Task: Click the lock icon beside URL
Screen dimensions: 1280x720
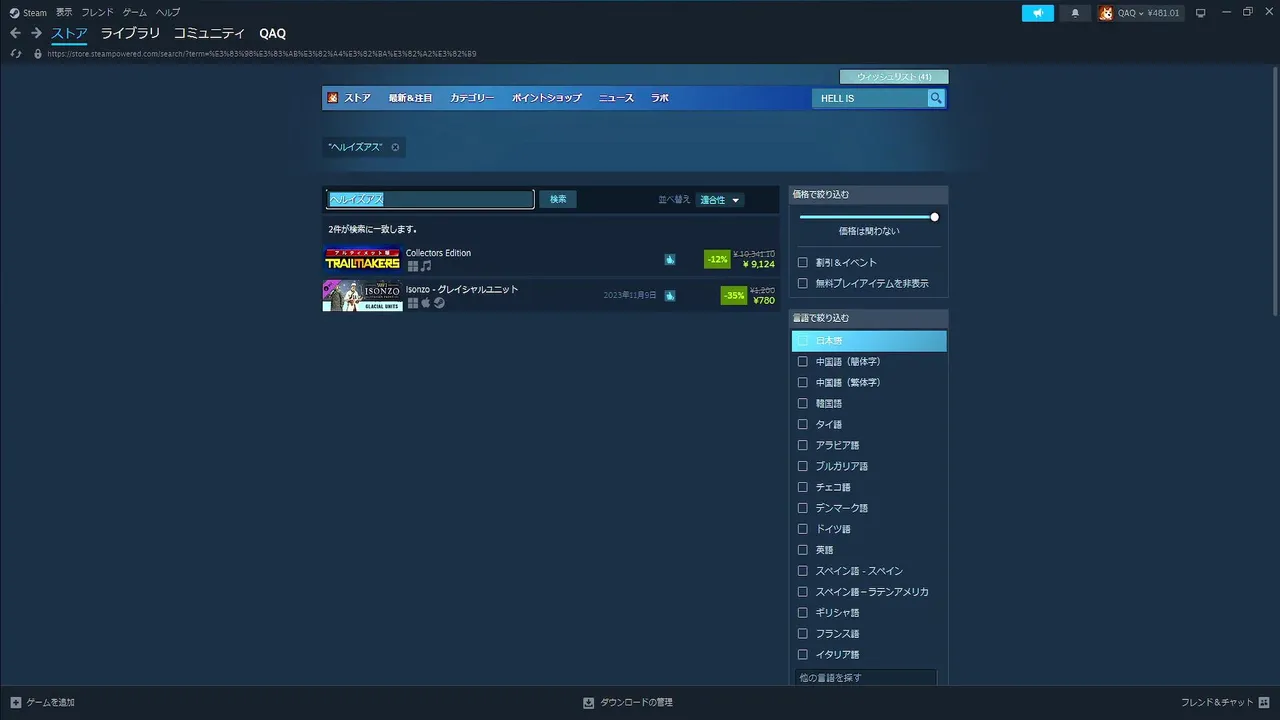Action: tap(38, 53)
